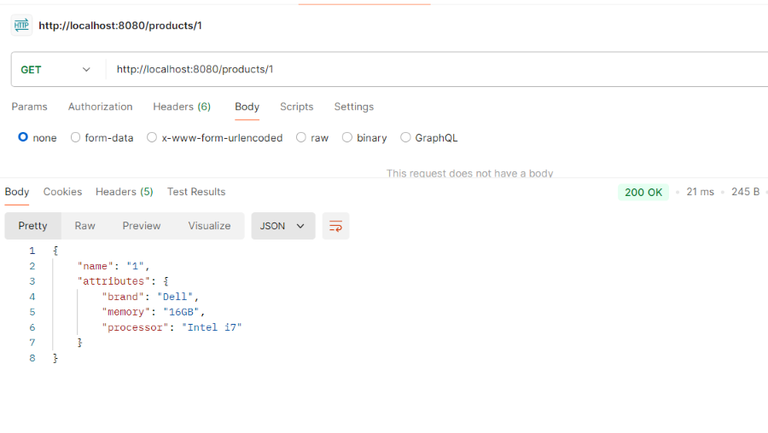The image size is (768, 433).
Task: Open the request Settings tab
Action: click(x=353, y=107)
